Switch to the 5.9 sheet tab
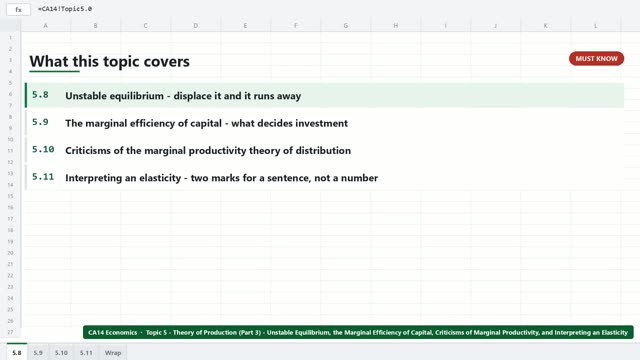Viewport: 640px width, 360px height. 38,353
